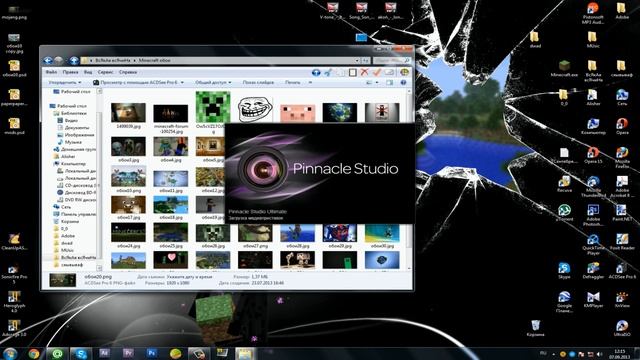The width and height of the screenshot is (640, 360).
Task: Open uTorrent desktop shortcut
Action: (x=564, y=213)
